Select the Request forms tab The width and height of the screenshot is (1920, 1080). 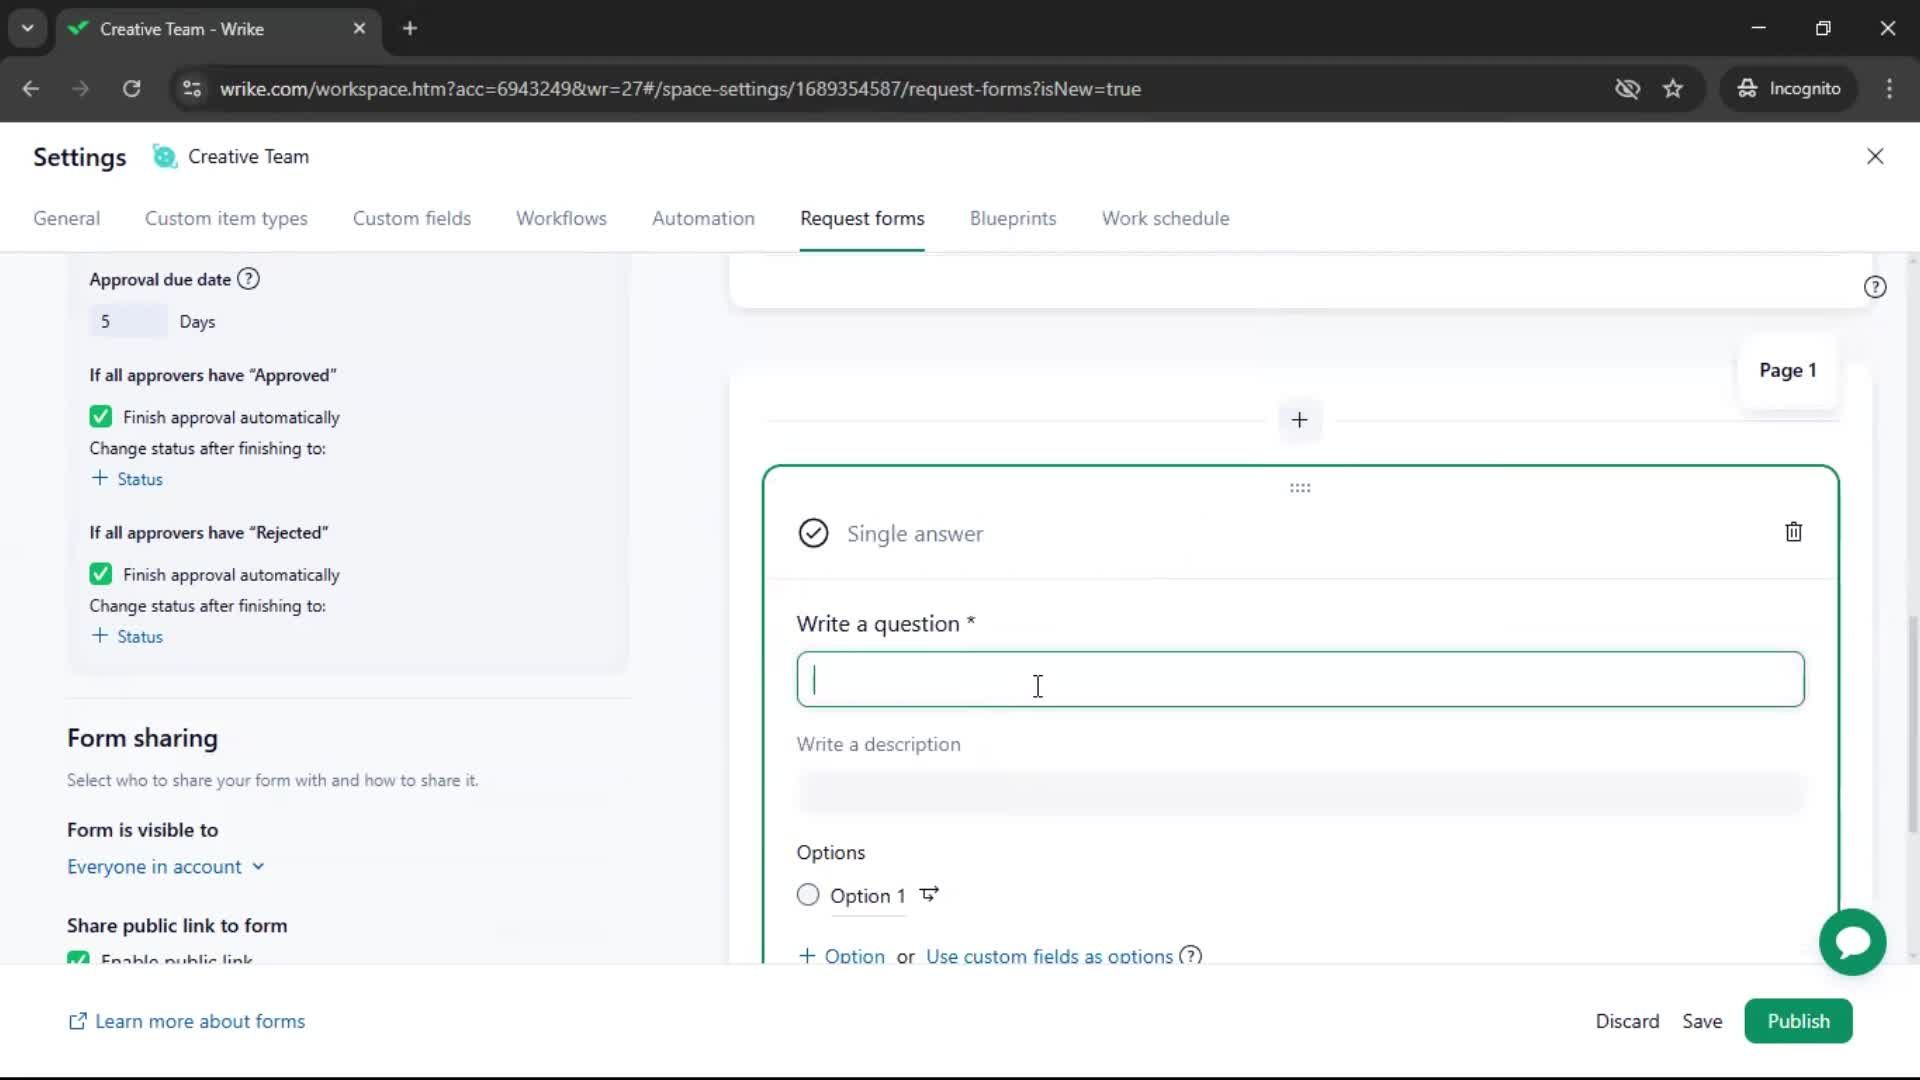pyautogui.click(x=862, y=218)
